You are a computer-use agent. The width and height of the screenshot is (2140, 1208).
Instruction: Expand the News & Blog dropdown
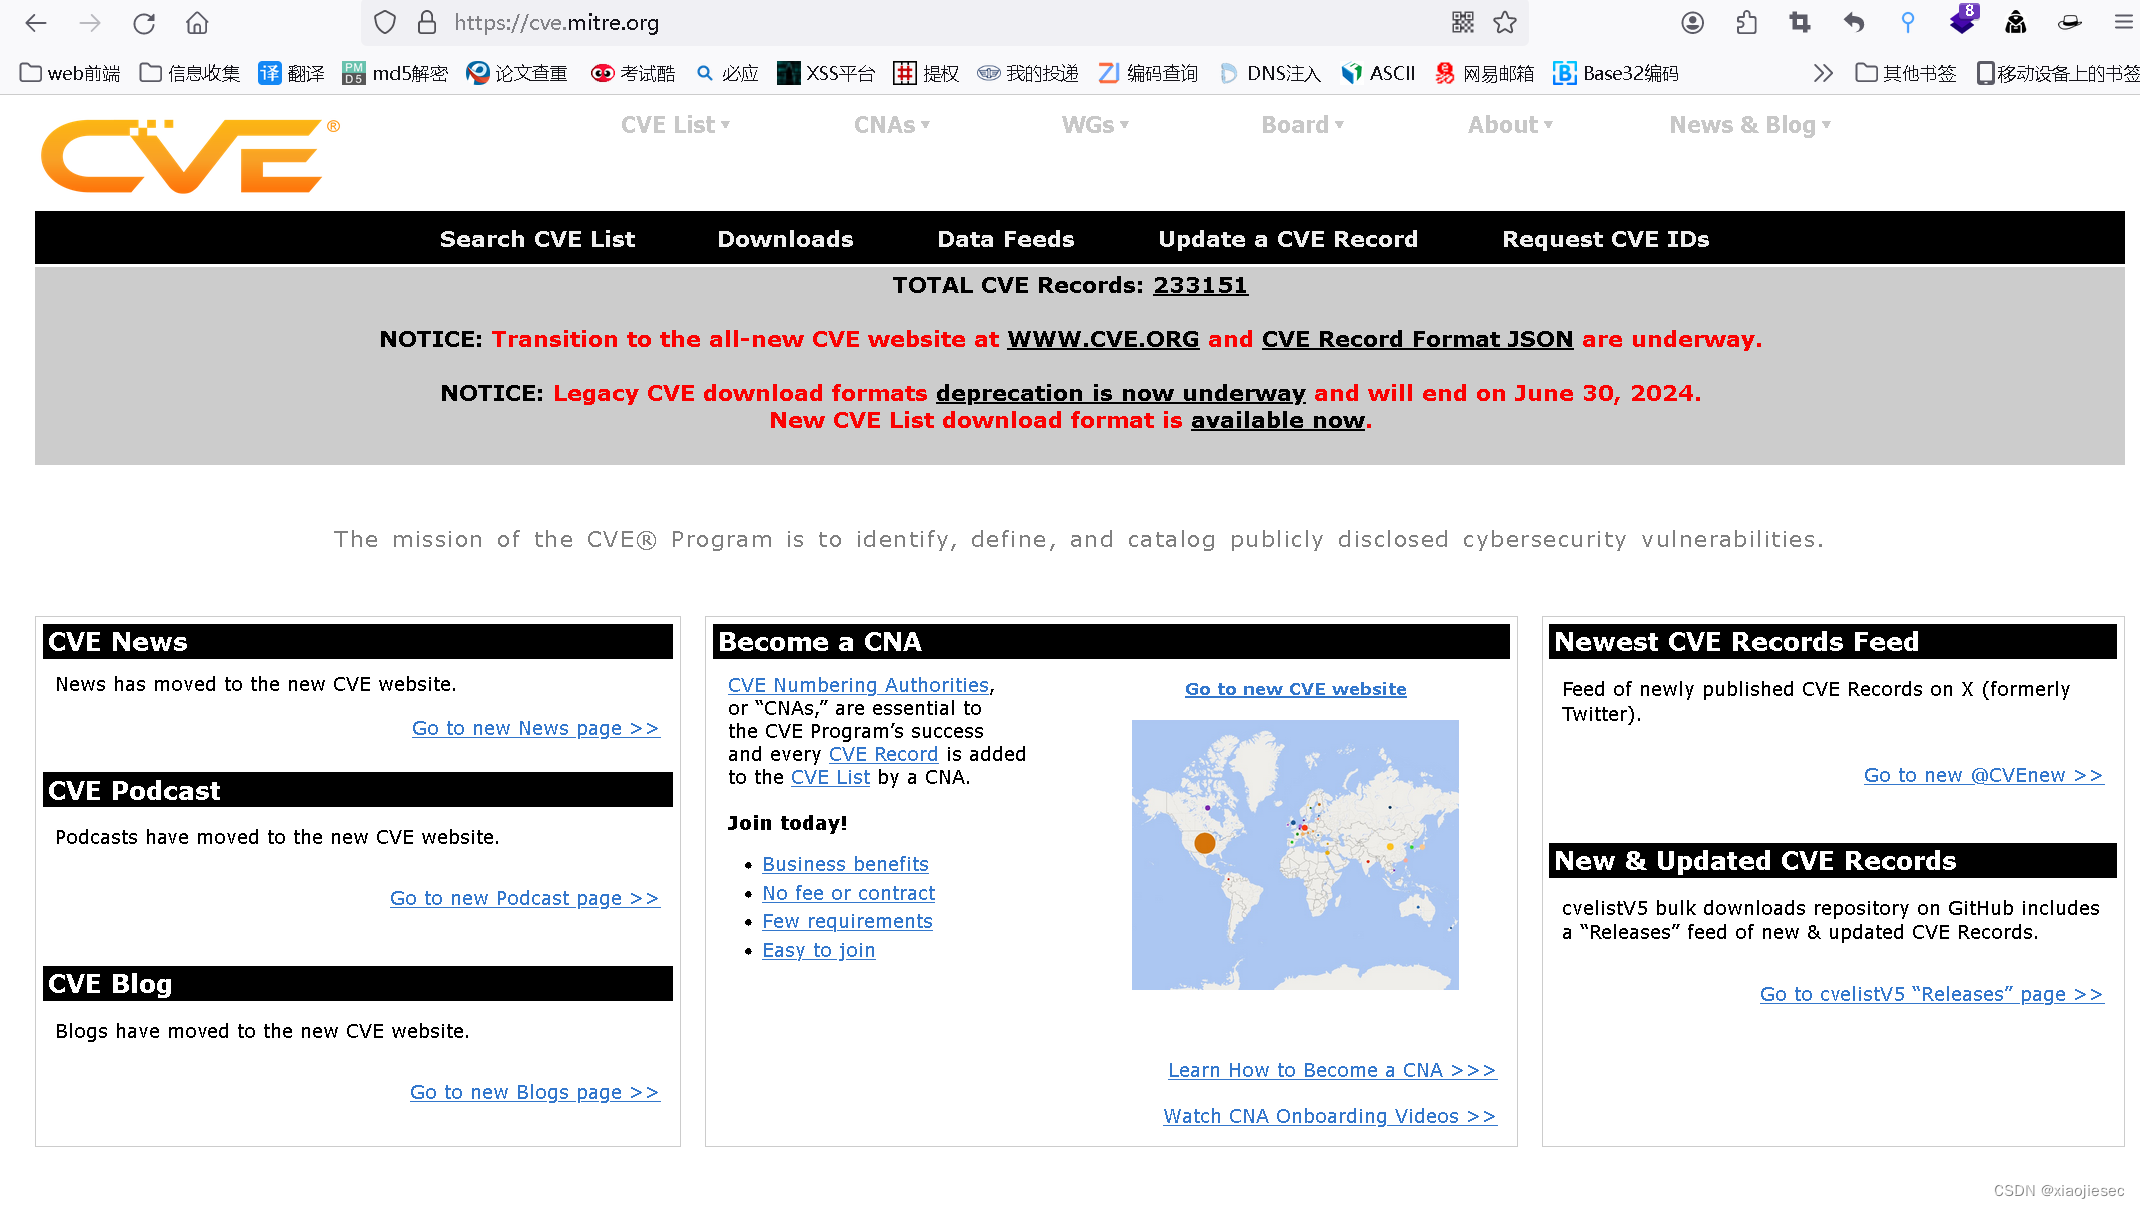[1749, 124]
